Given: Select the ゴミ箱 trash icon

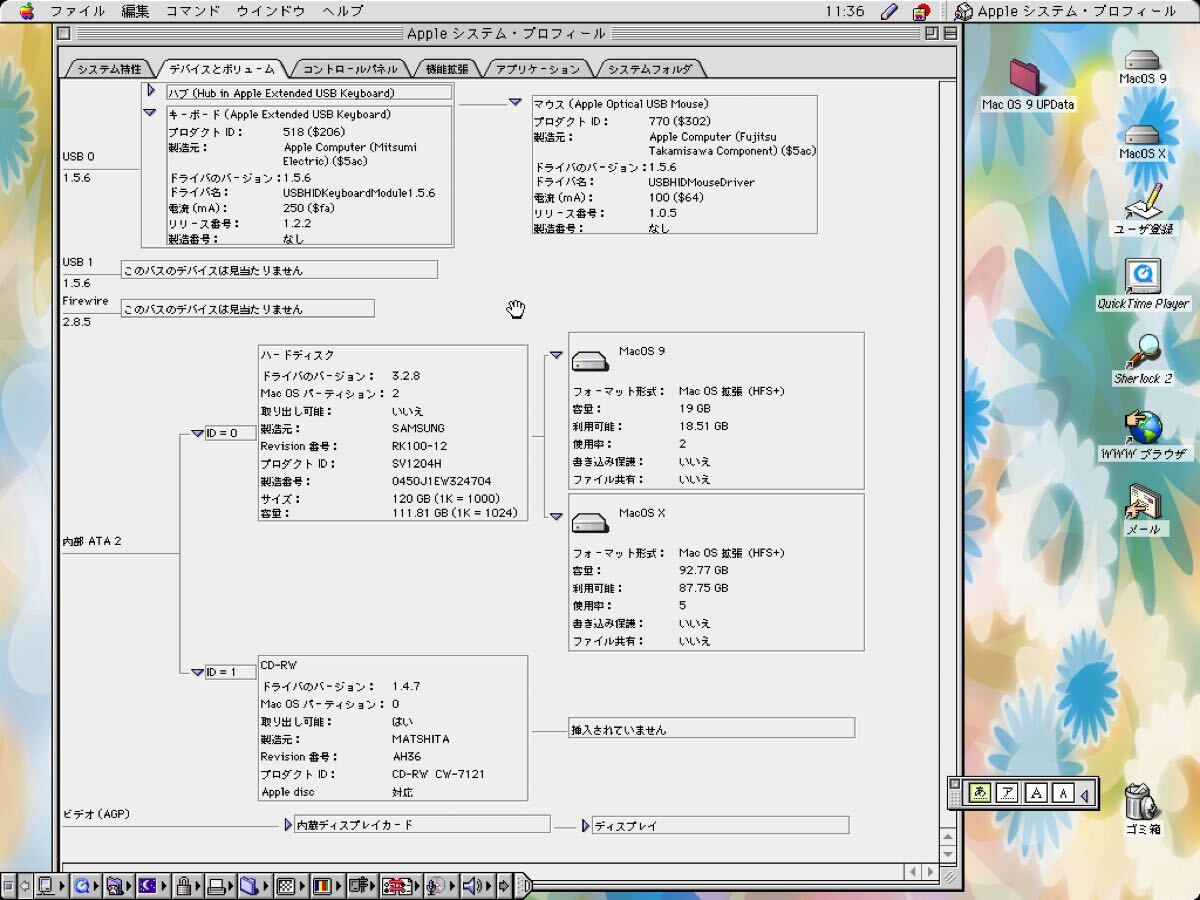Looking at the screenshot, I should pos(1142,801).
